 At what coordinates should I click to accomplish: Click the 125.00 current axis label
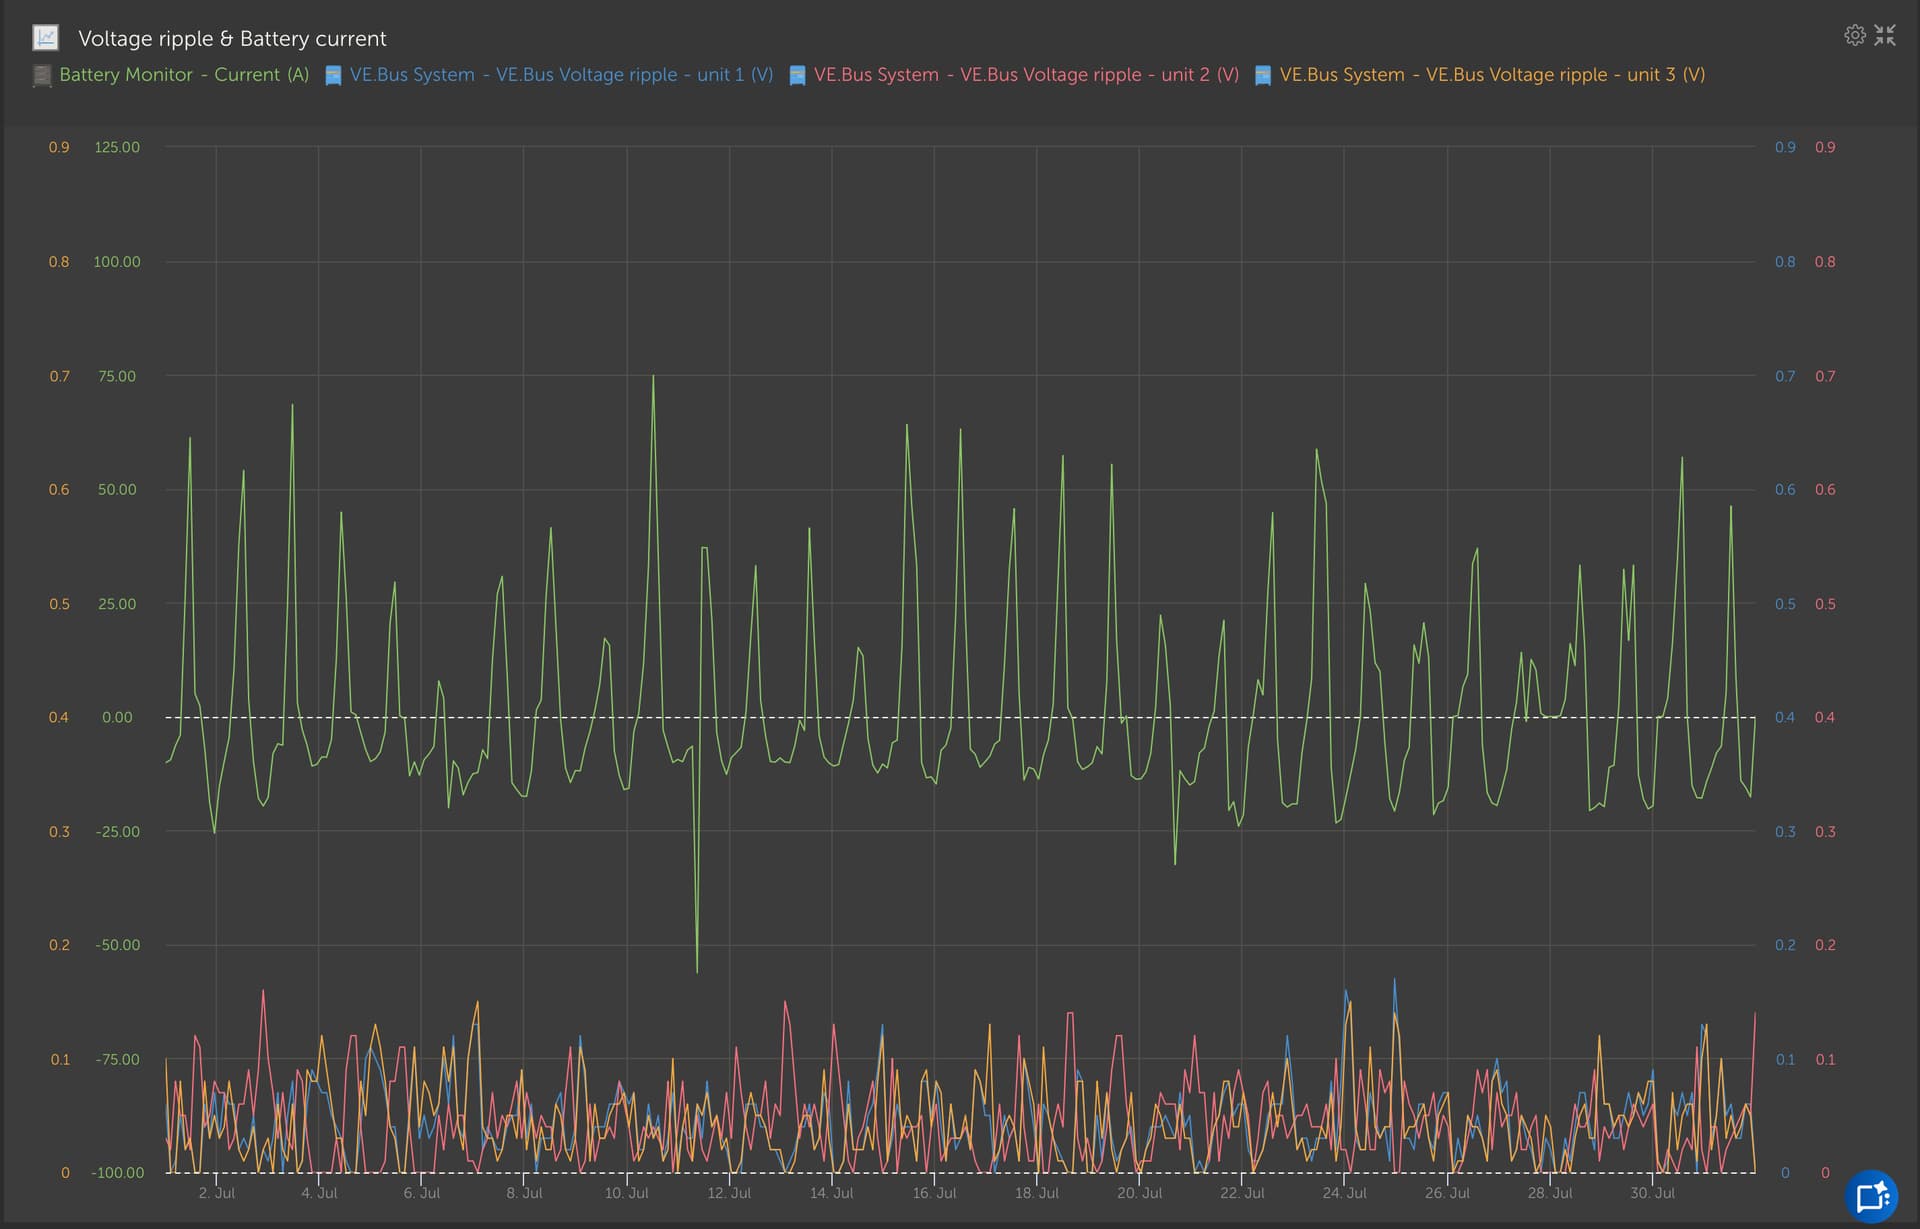(x=117, y=147)
